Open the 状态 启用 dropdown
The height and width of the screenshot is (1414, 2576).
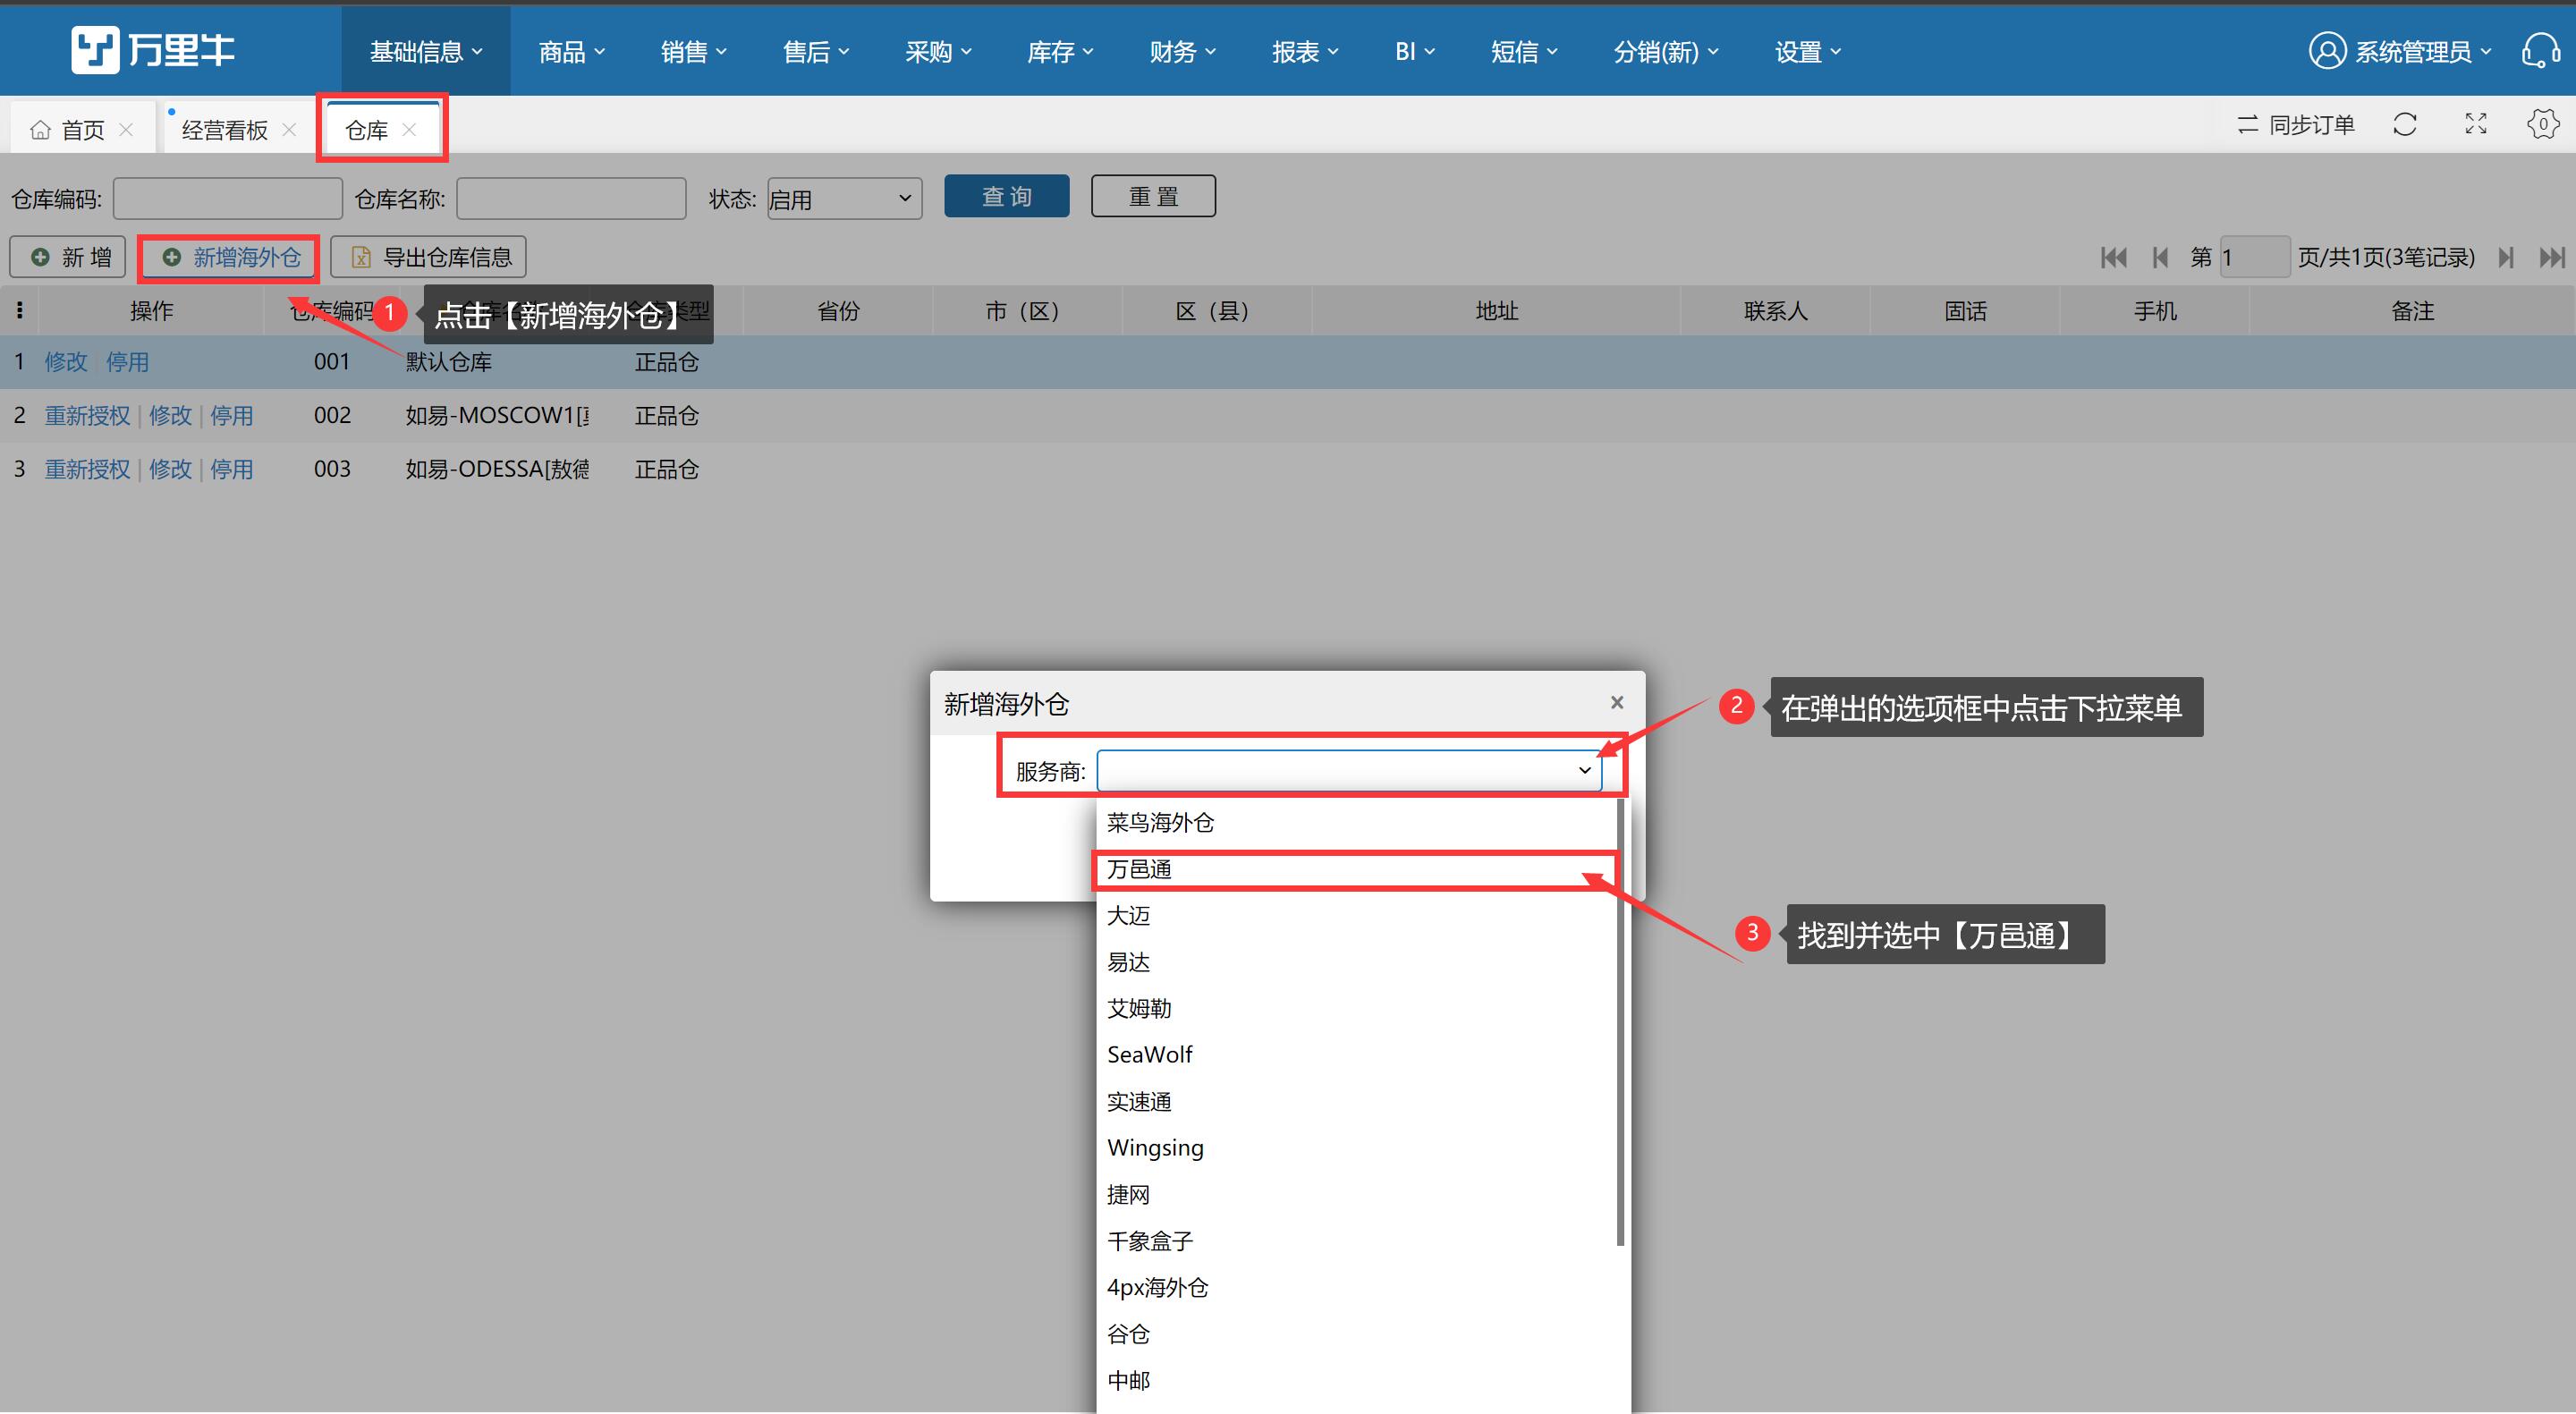pos(844,198)
